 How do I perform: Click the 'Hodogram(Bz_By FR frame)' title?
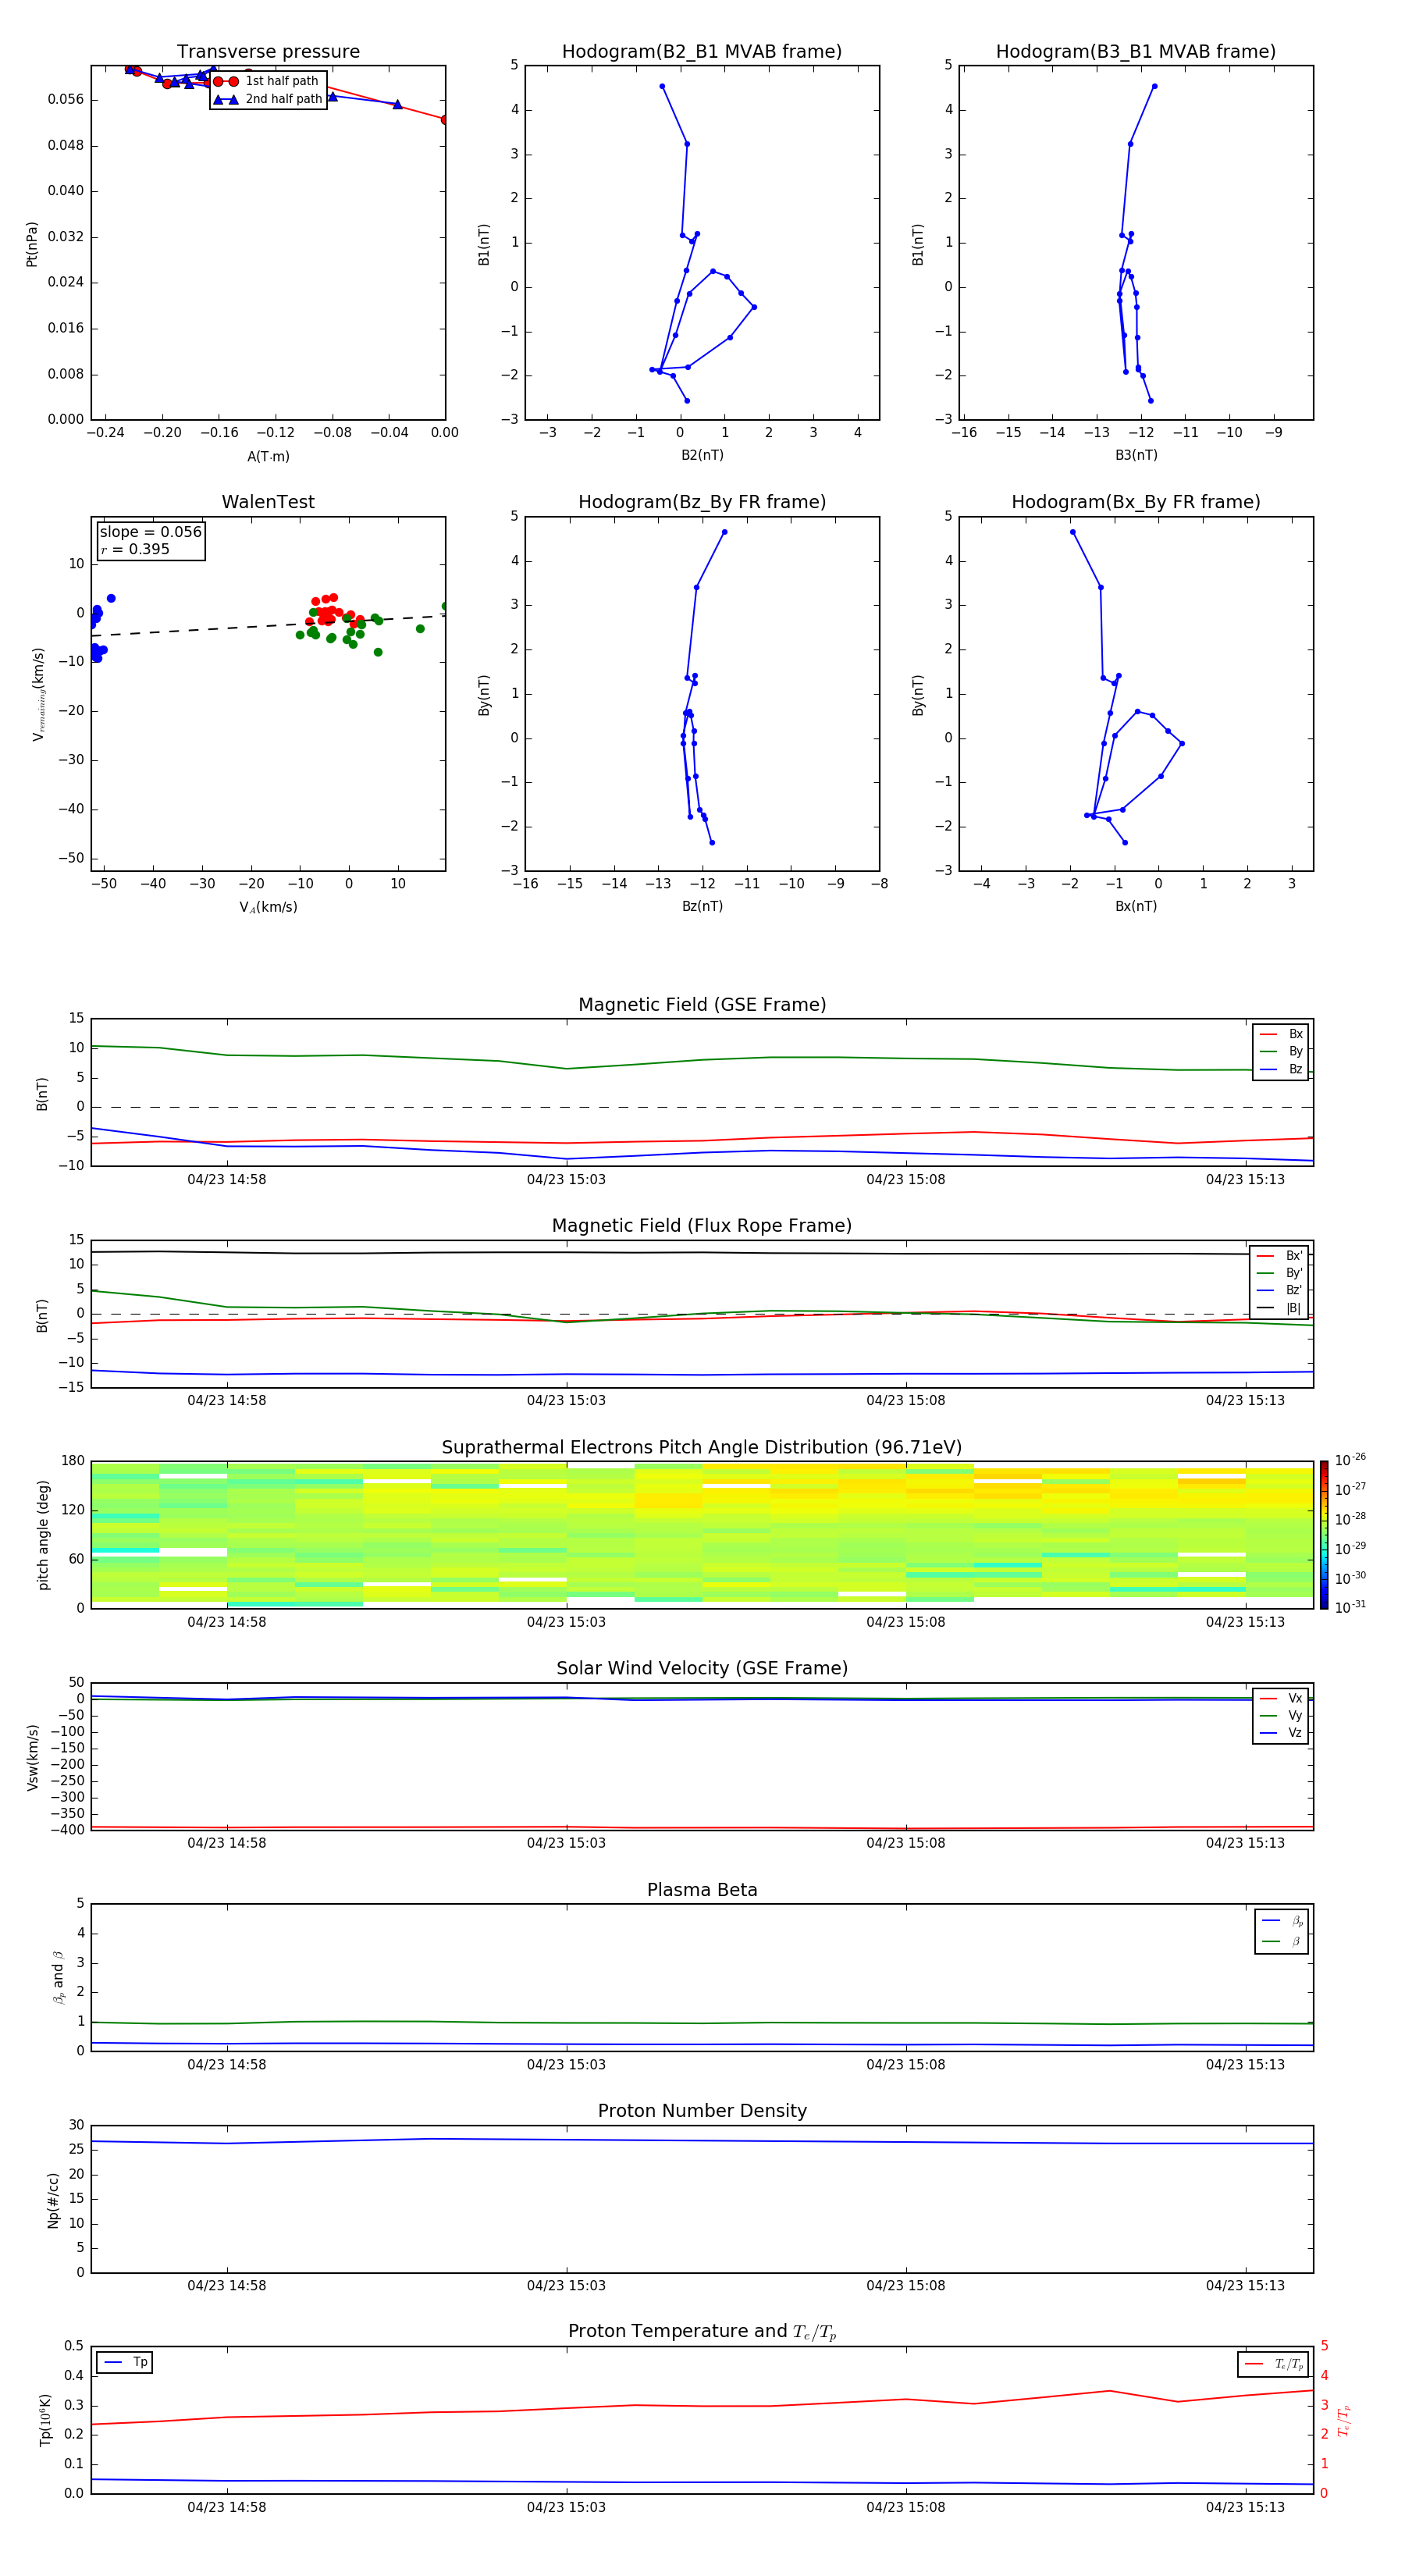[x=702, y=502]
